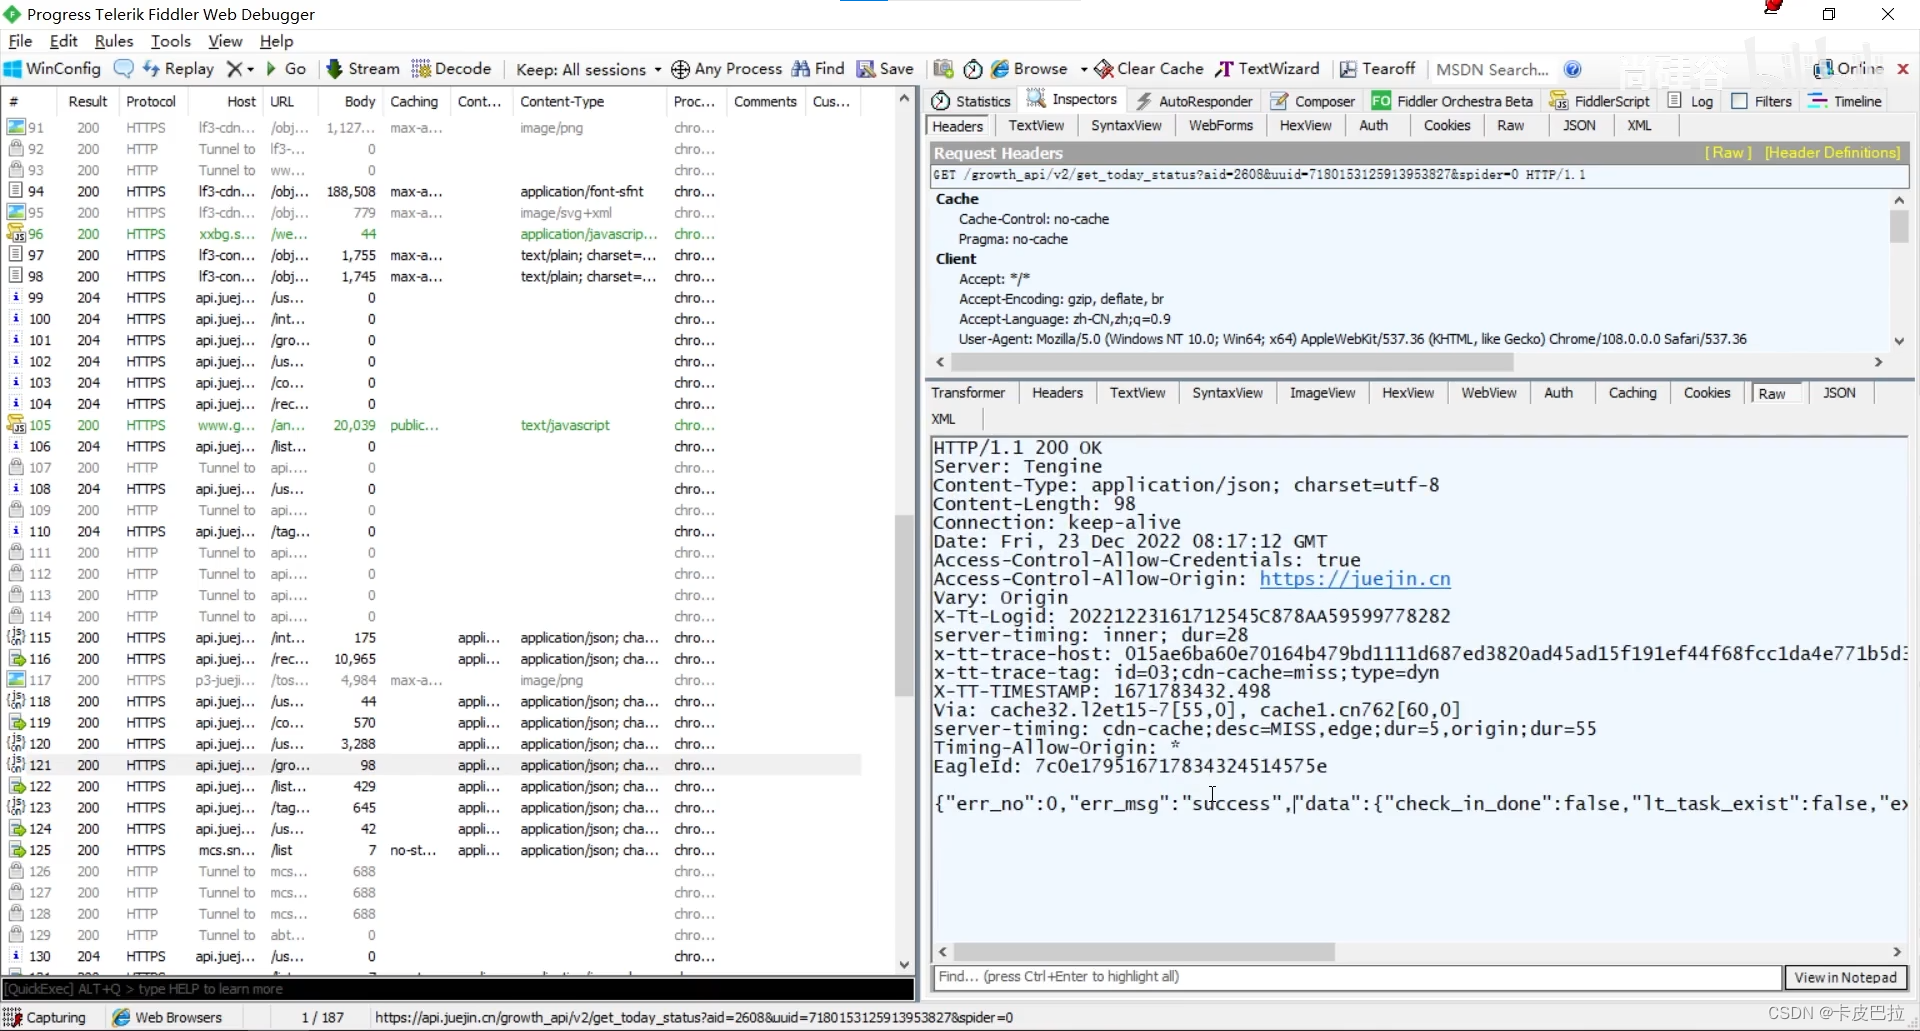Toggle Decode mode
The image size is (1920, 1031).
[452, 69]
